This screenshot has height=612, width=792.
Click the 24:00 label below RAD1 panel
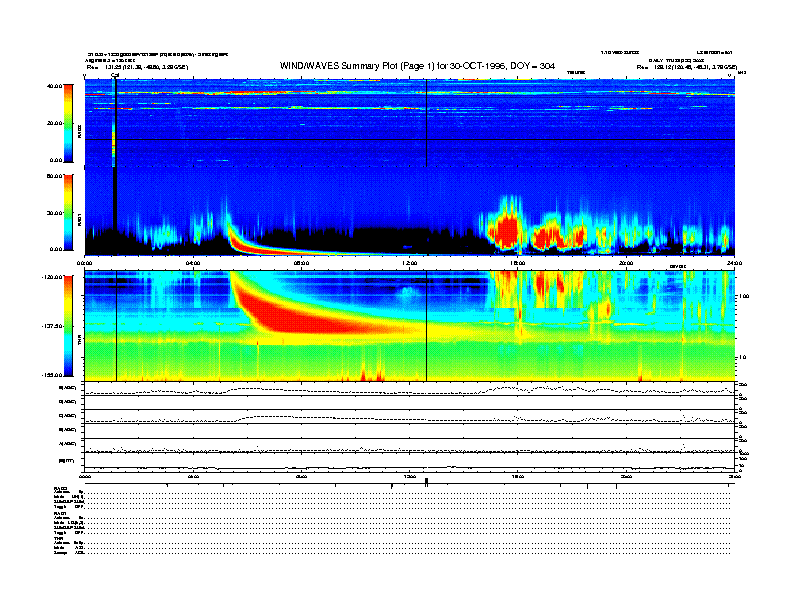pos(732,263)
